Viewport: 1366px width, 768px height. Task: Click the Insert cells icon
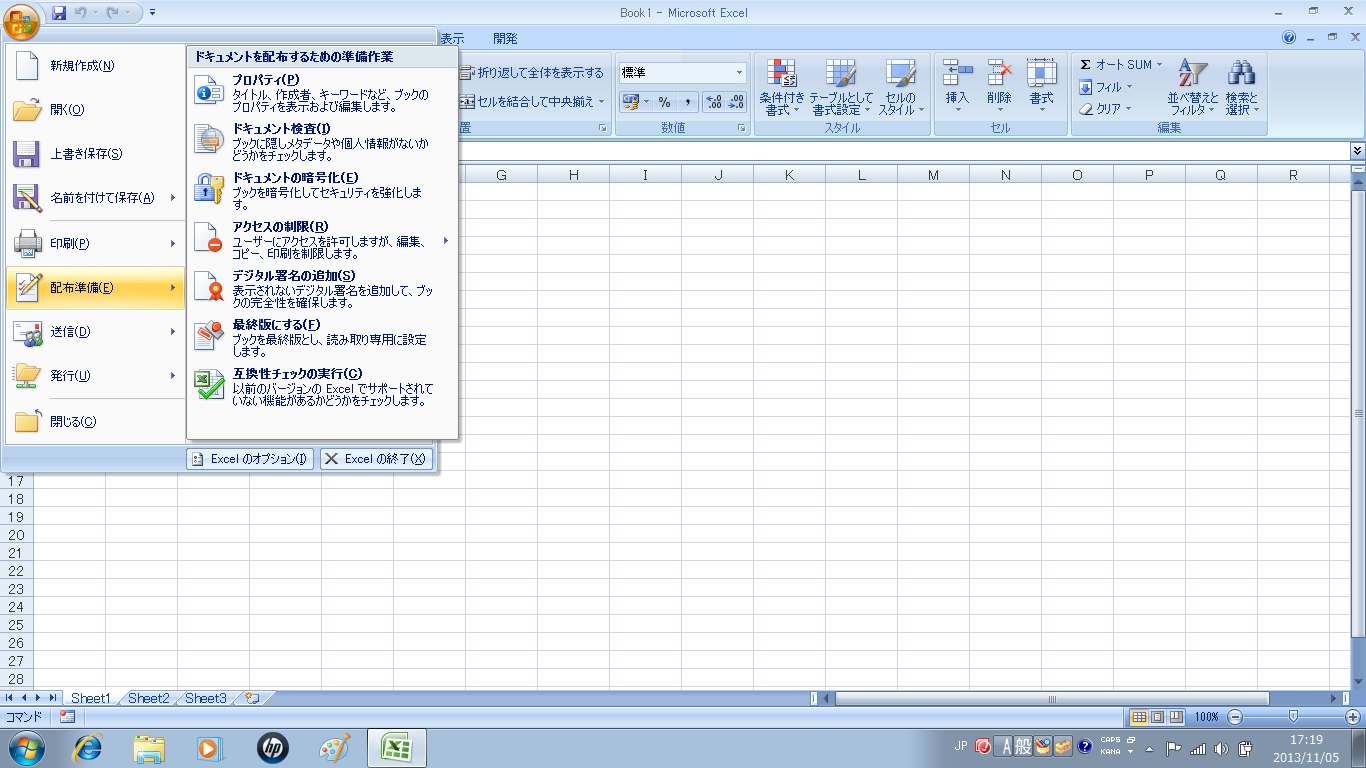click(957, 87)
